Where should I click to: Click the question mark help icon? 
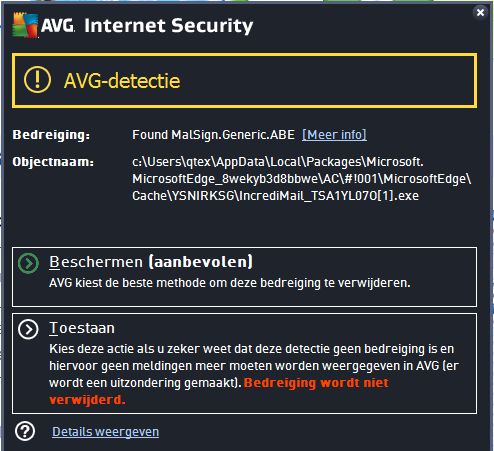(x=25, y=431)
